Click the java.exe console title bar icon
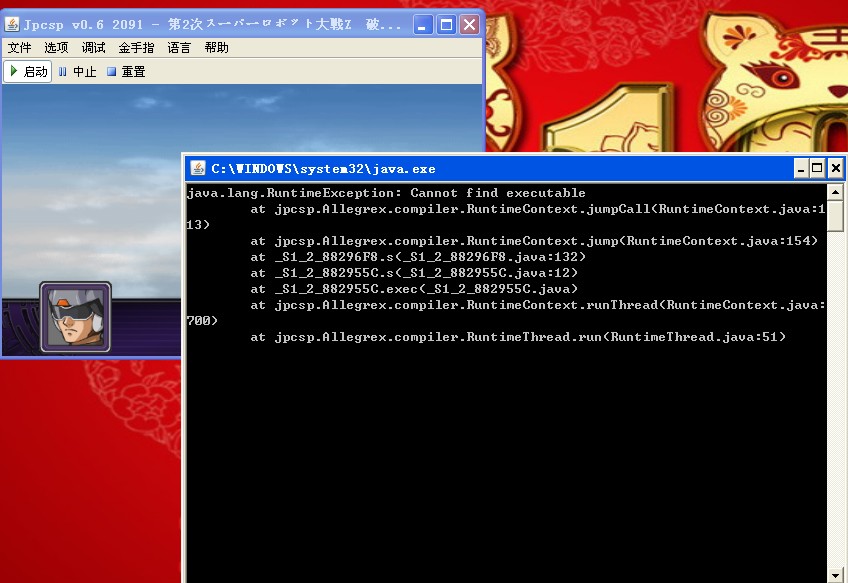The height and width of the screenshot is (583, 848). pyautogui.click(x=198, y=169)
